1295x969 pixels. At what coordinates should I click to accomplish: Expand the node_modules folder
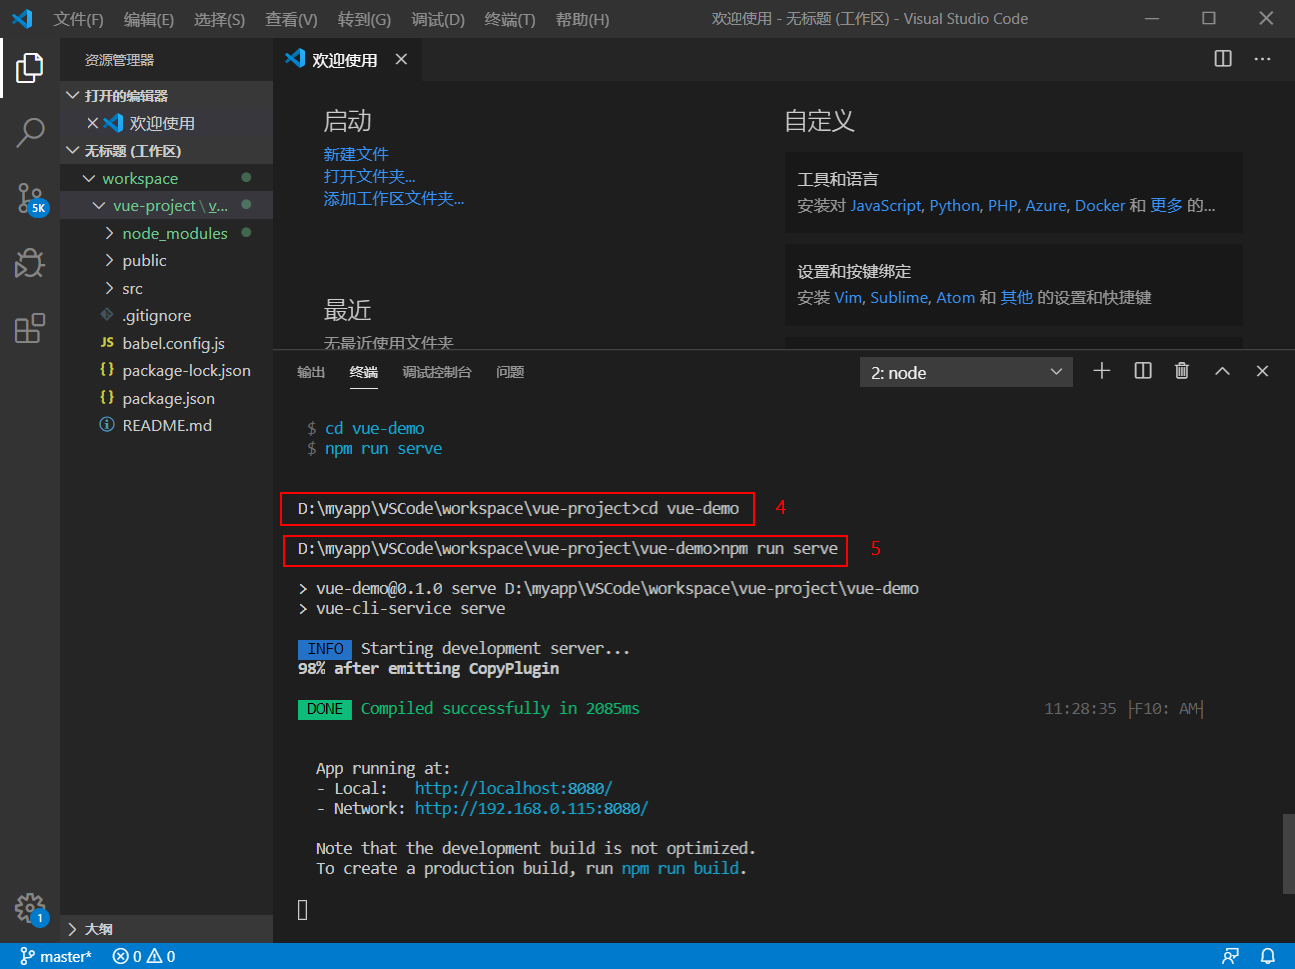tap(166, 233)
